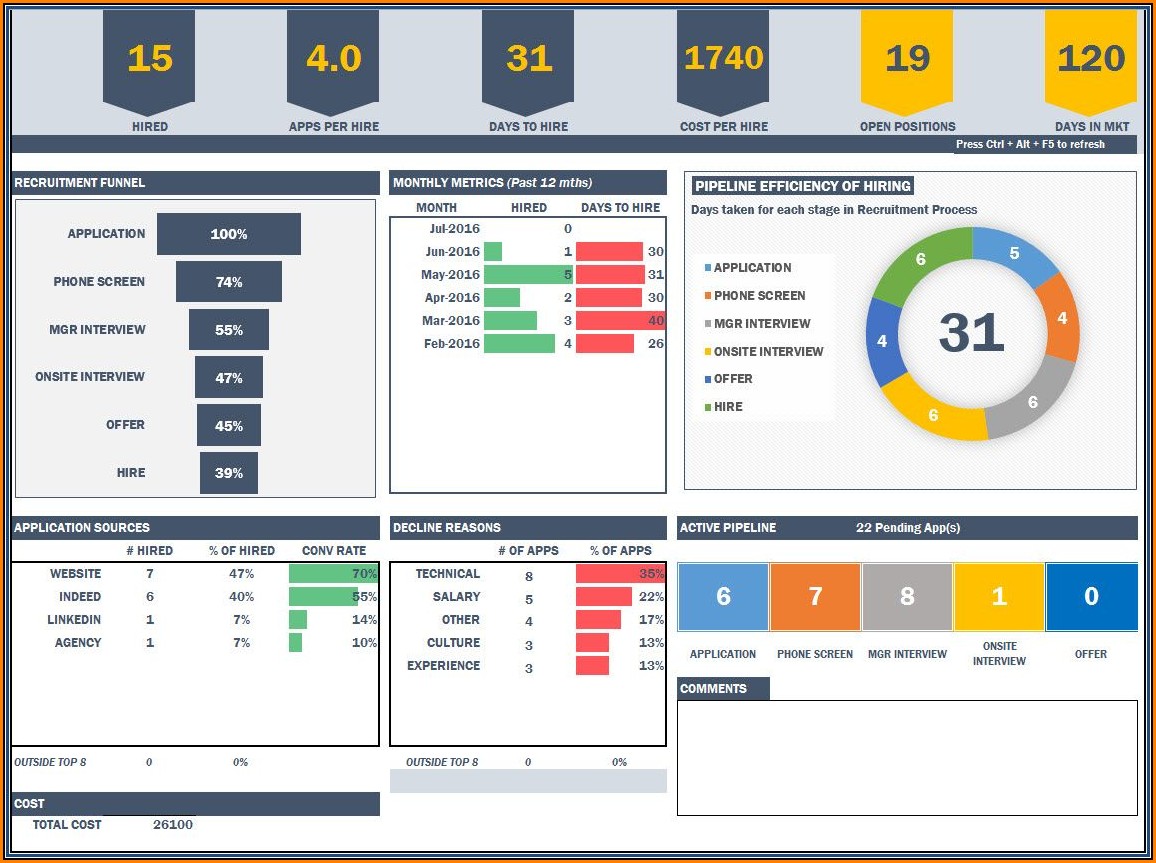
Task: Select the yellow Open Positions 19 badge
Action: tap(907, 60)
